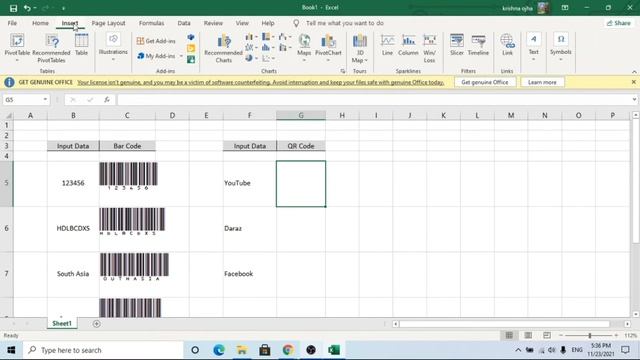Select all cells with the corner button
The image size is (640, 360).
(x=7, y=116)
